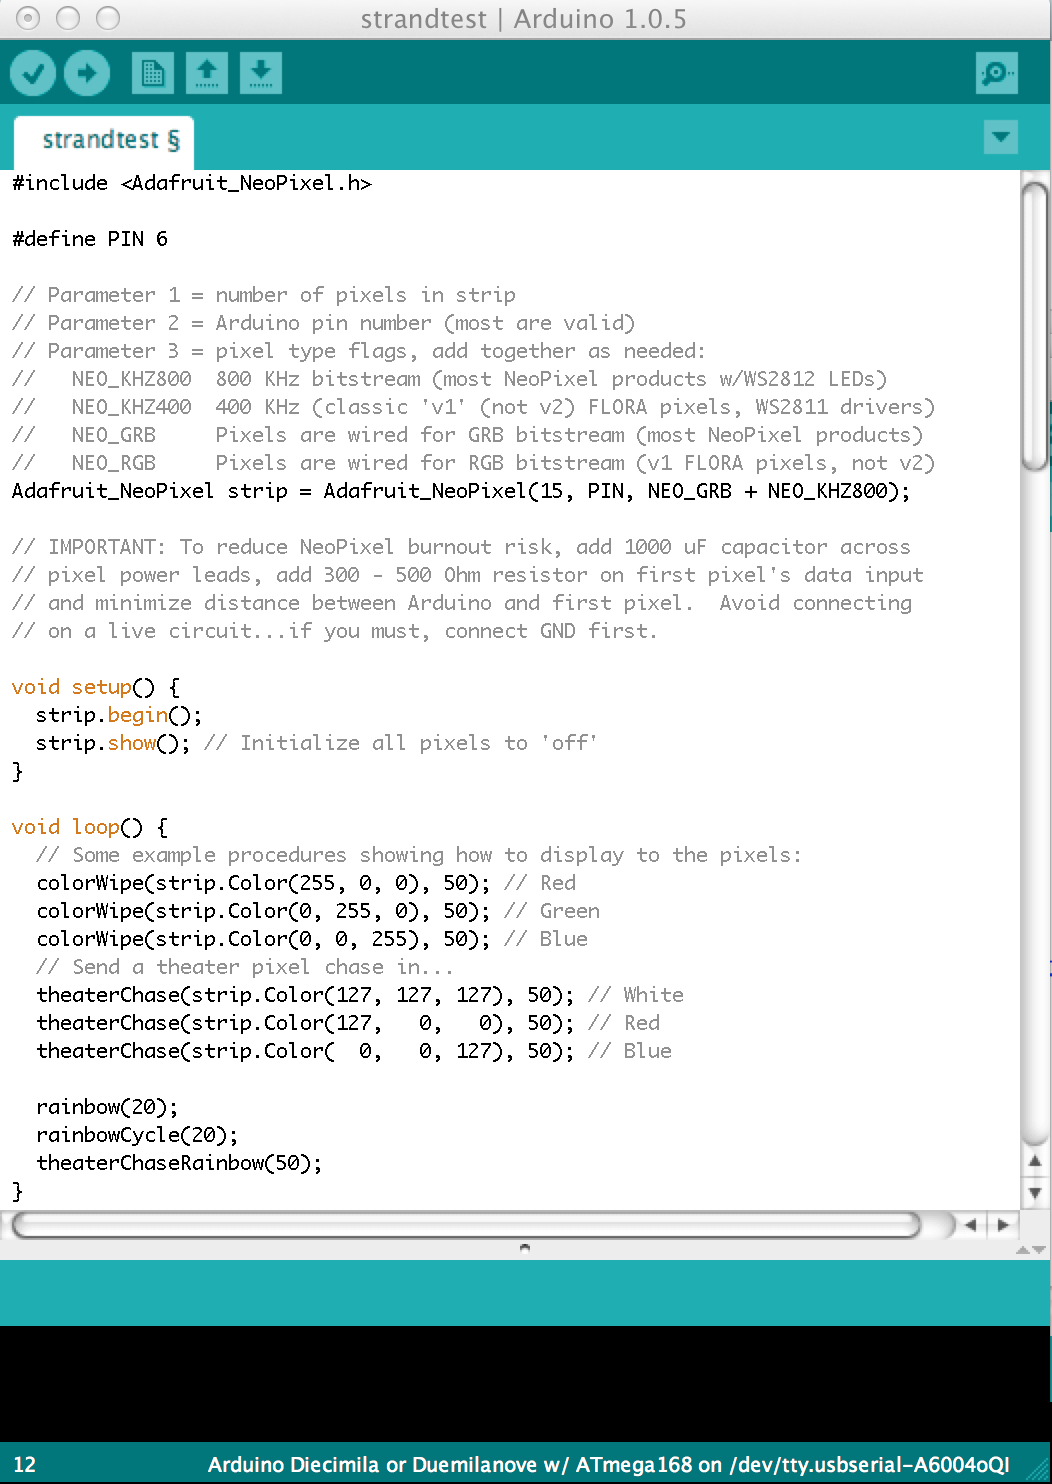The image size is (1052, 1484).
Task: Open the tab management dropdown arrow
Action: [1000, 137]
